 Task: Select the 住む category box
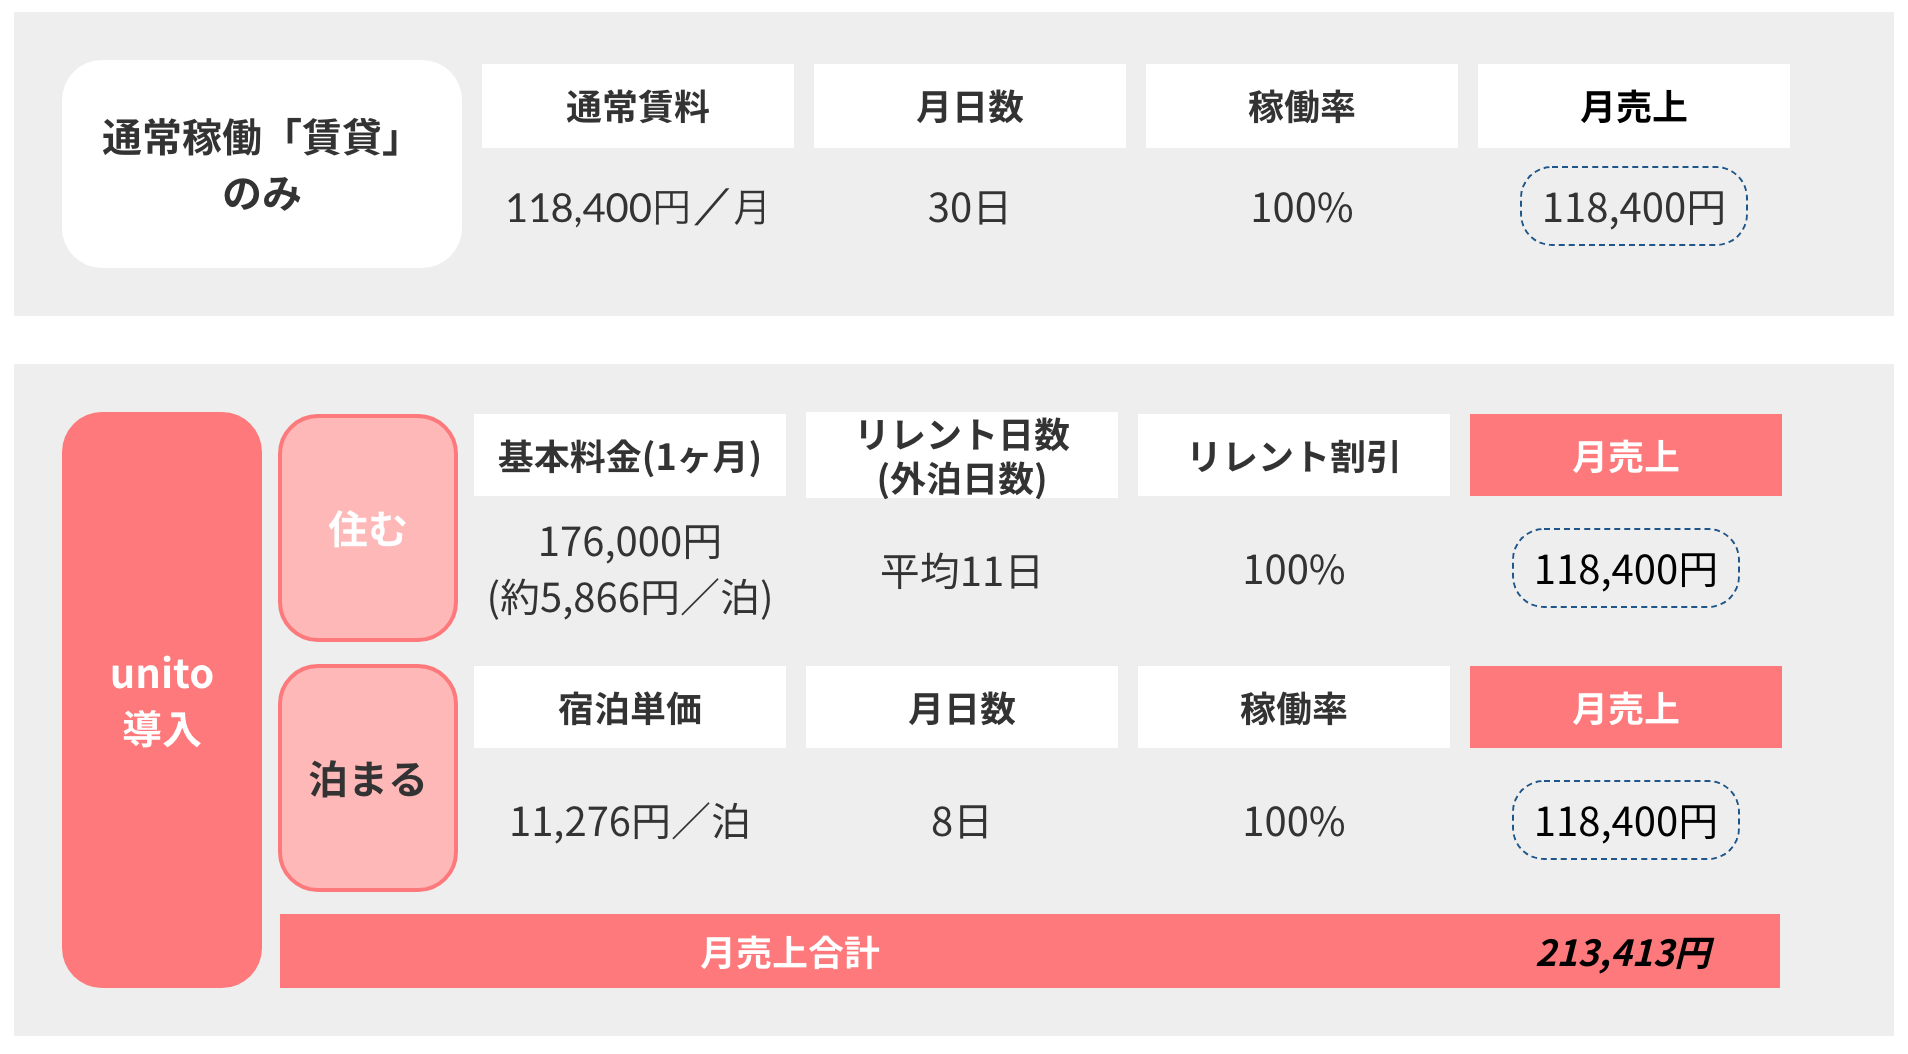[367, 528]
